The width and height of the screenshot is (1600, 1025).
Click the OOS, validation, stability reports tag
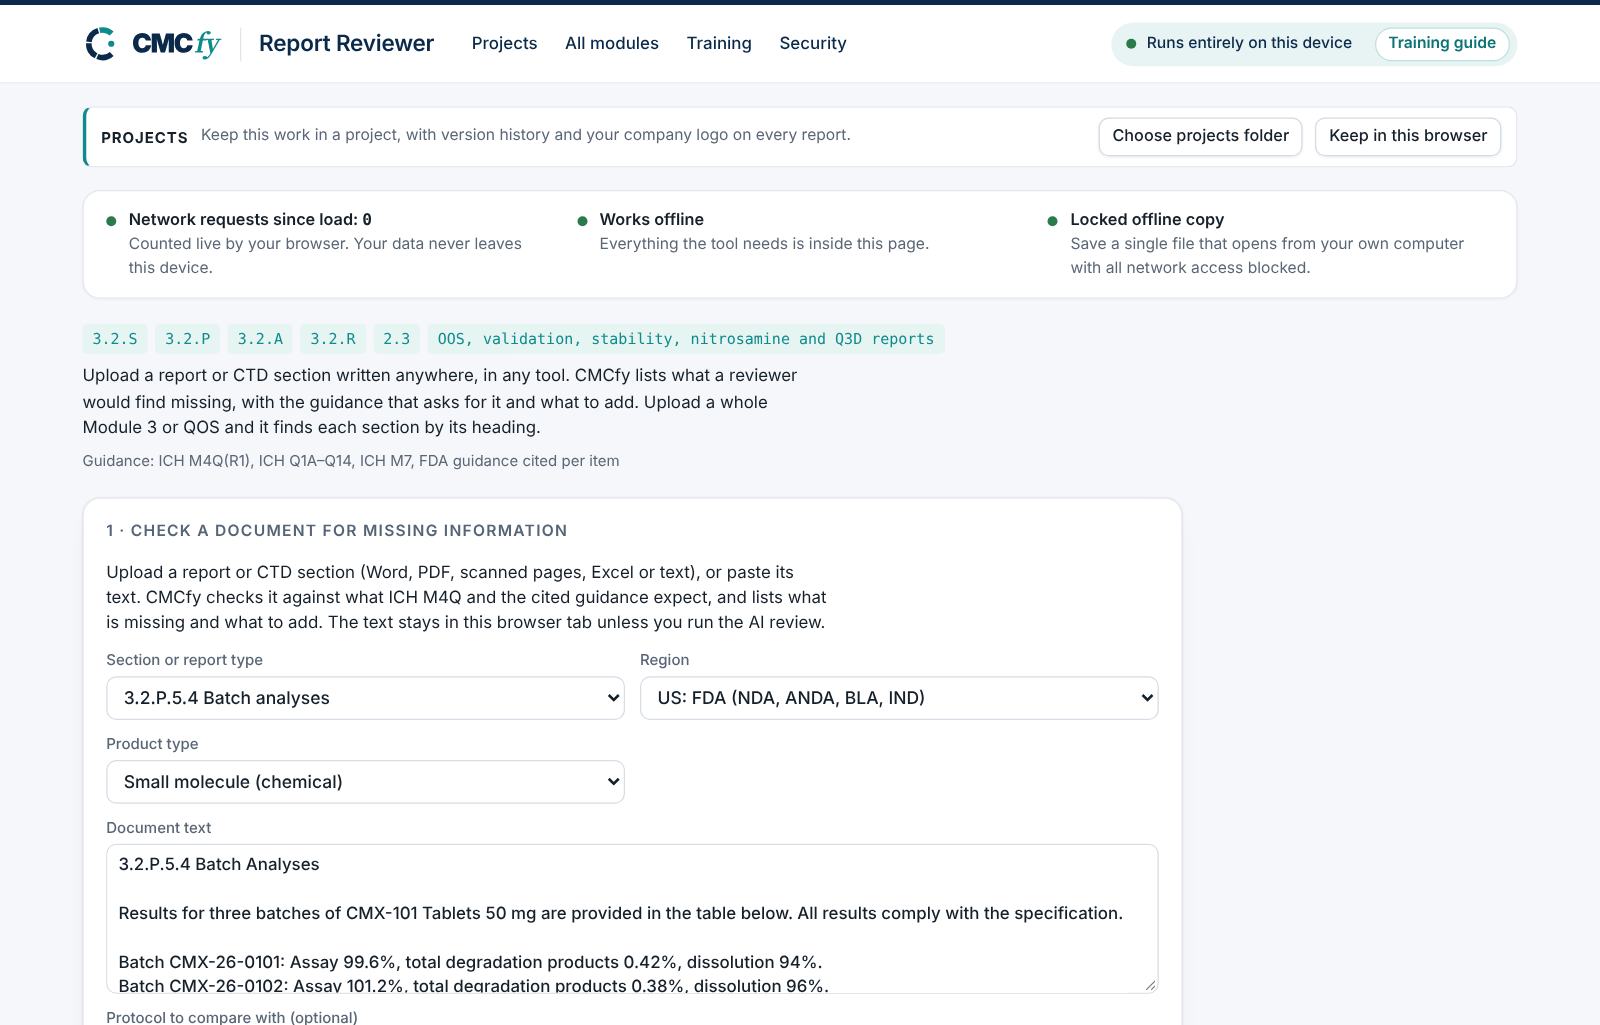686,339
